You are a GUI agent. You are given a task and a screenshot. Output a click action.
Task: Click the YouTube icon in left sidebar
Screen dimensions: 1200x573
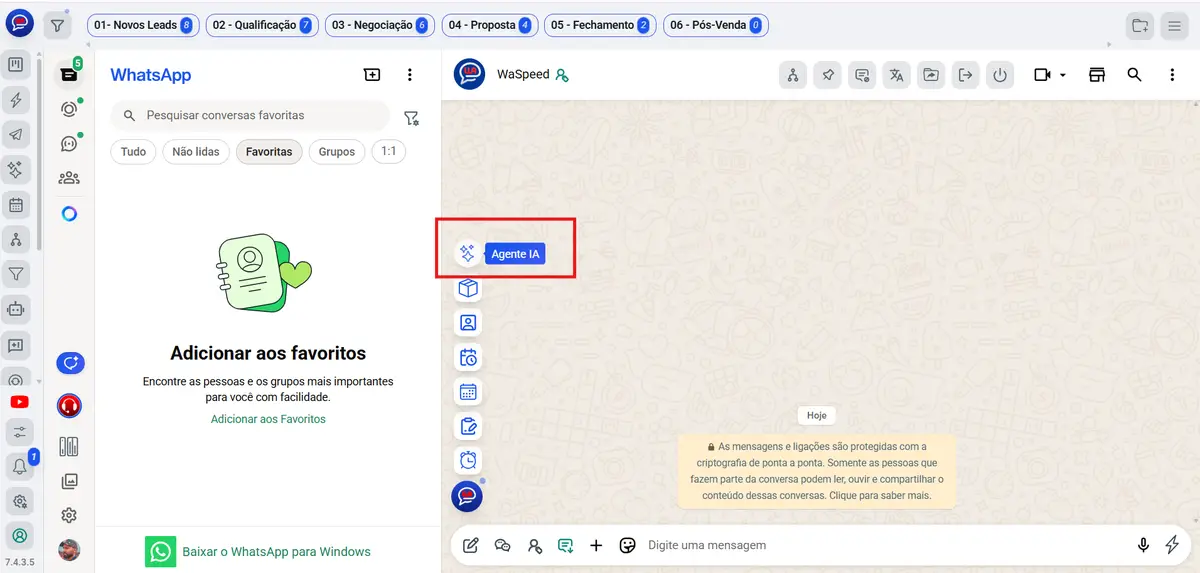click(x=18, y=402)
